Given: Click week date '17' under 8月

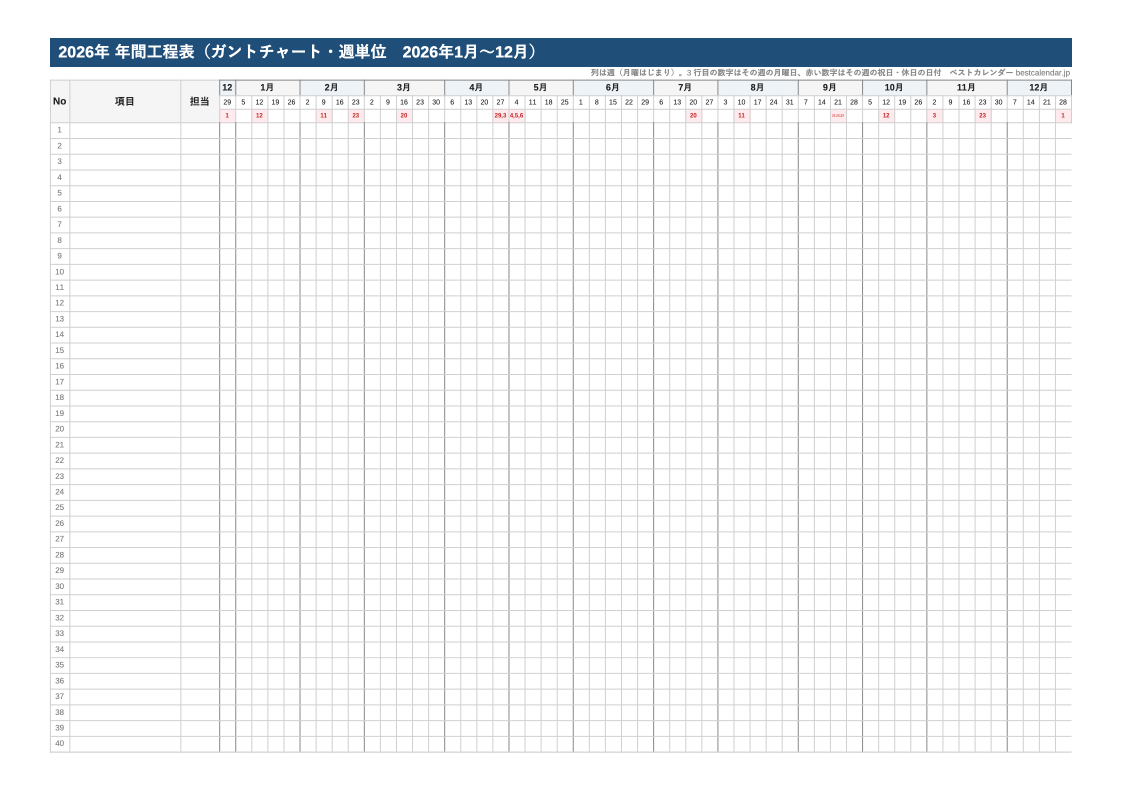Looking at the screenshot, I should click(758, 103).
